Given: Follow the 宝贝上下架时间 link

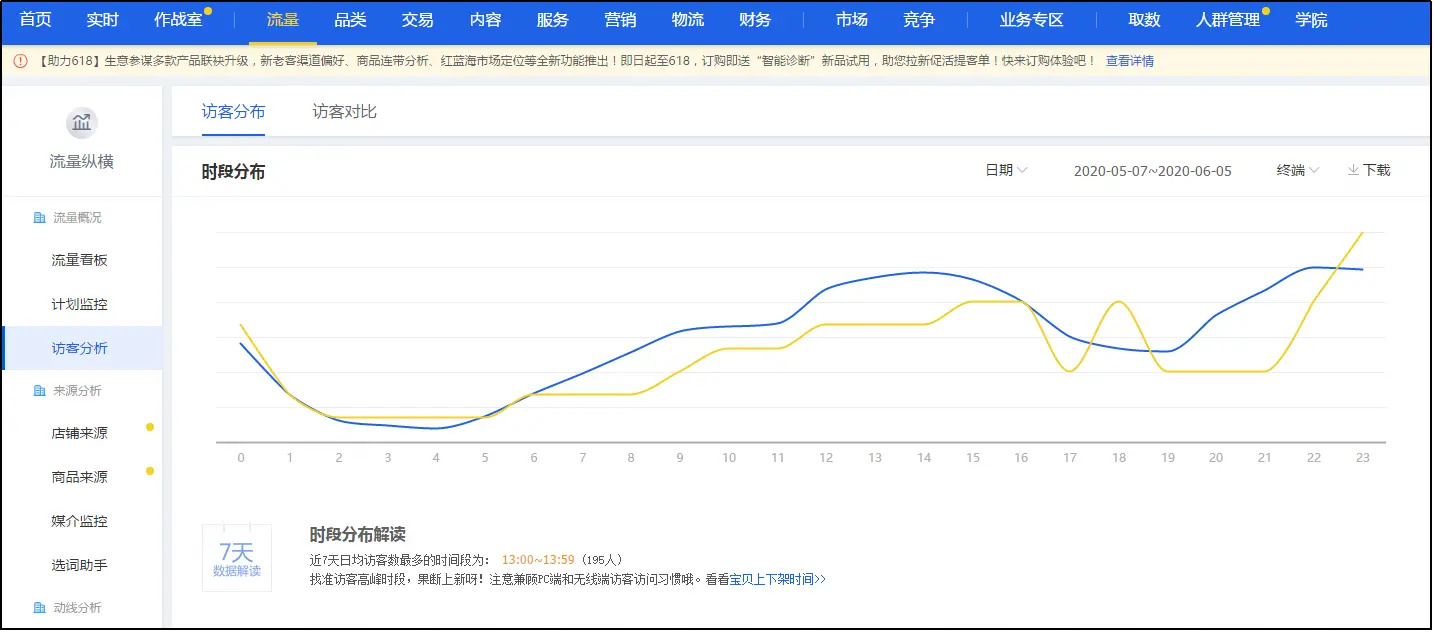Looking at the screenshot, I should click(777, 579).
